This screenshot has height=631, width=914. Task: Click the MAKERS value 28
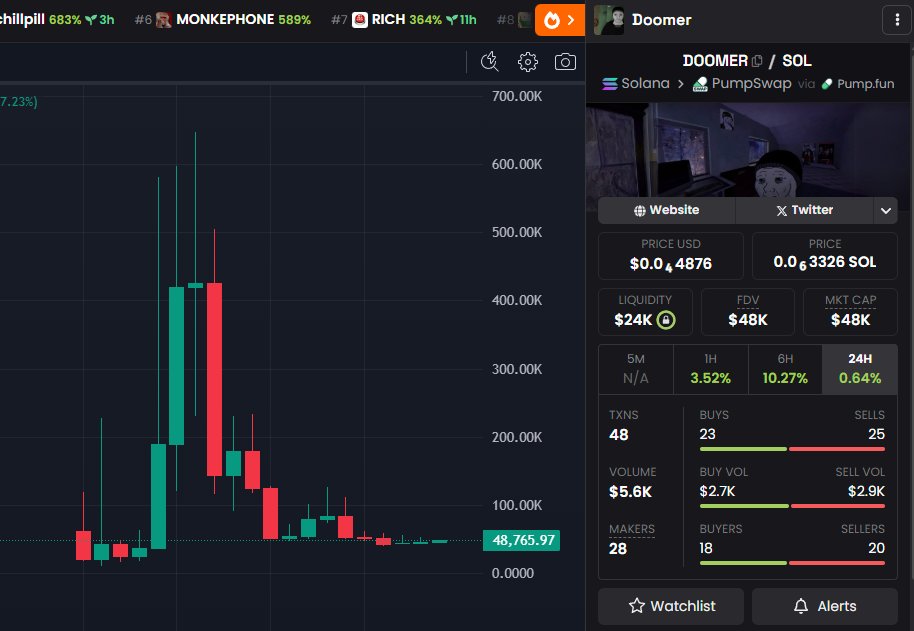[618, 549]
